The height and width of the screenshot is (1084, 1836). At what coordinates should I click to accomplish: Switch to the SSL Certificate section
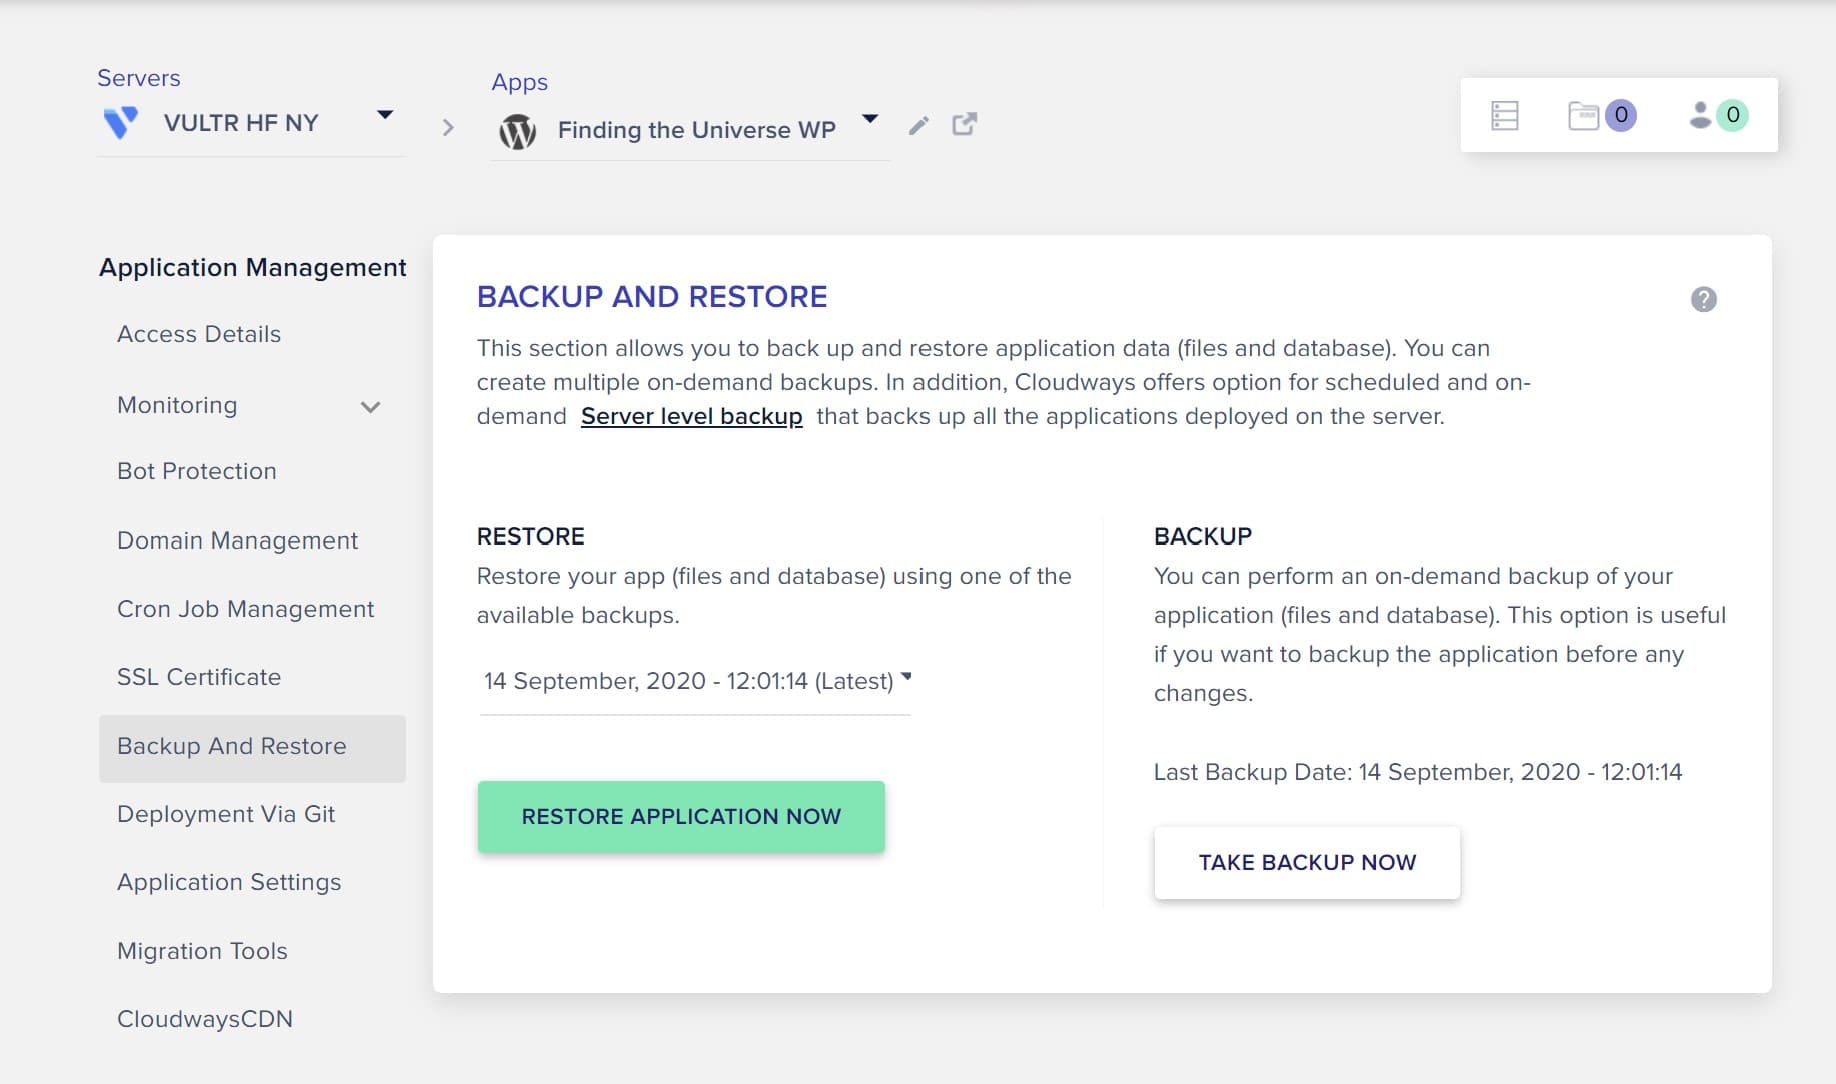point(198,677)
